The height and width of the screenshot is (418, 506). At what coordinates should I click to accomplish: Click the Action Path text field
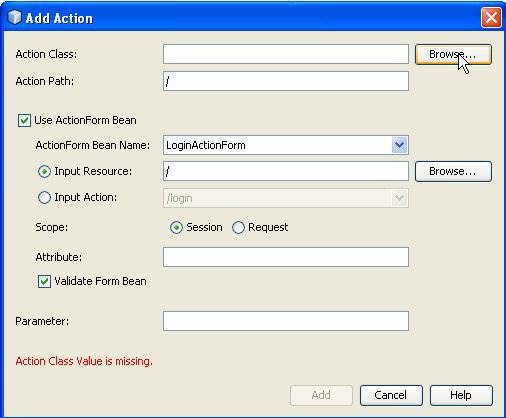click(286, 81)
